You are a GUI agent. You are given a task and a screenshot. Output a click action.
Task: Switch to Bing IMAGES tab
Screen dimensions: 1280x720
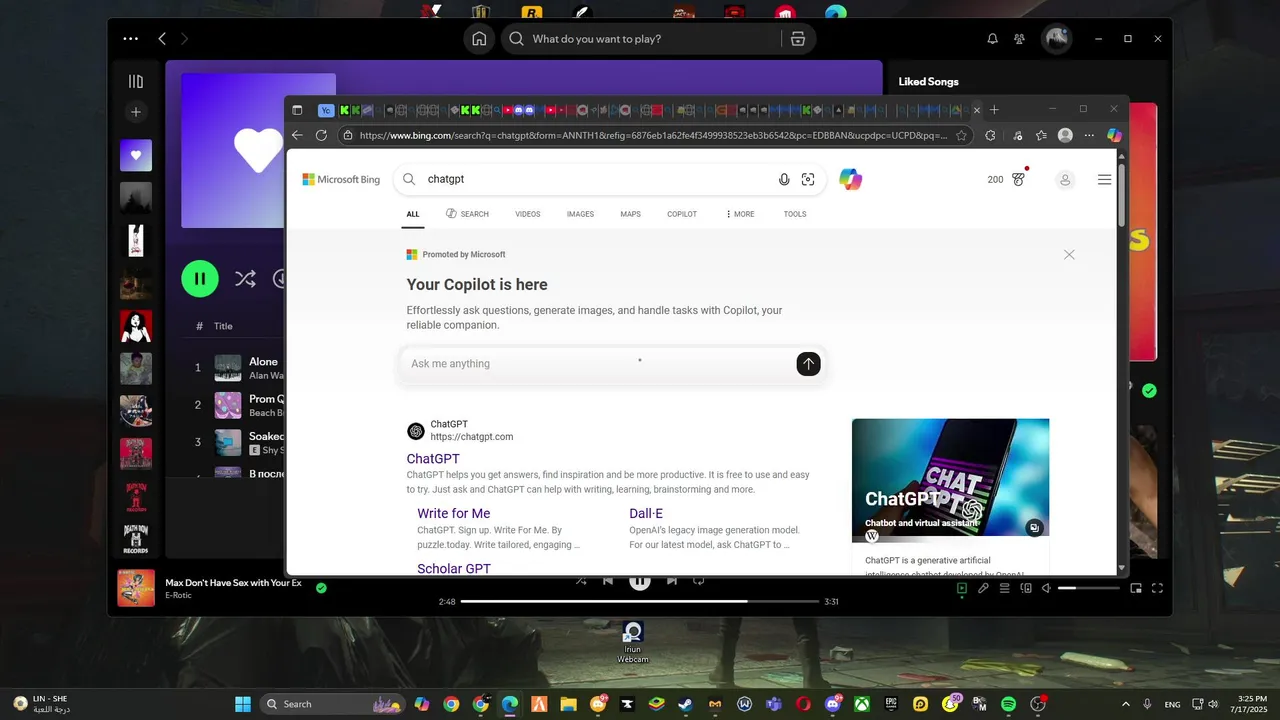(580, 214)
